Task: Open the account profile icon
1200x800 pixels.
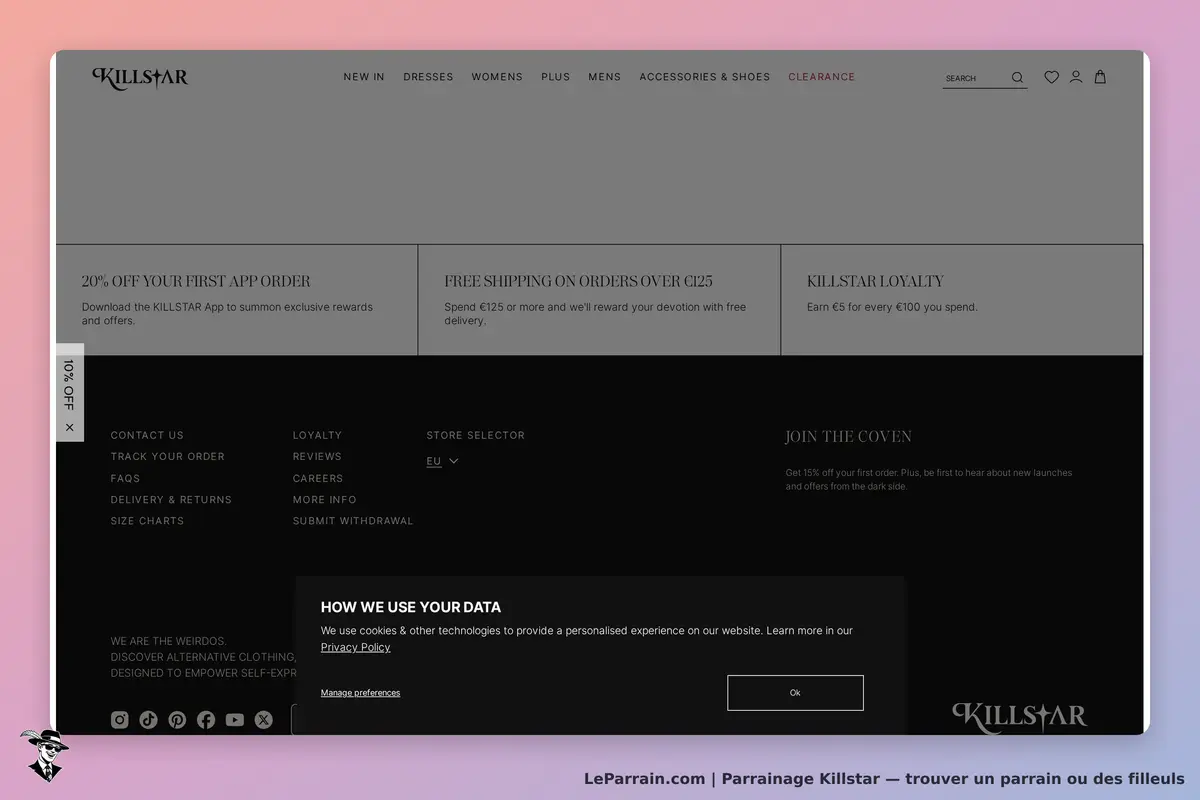Action: click(x=1076, y=77)
